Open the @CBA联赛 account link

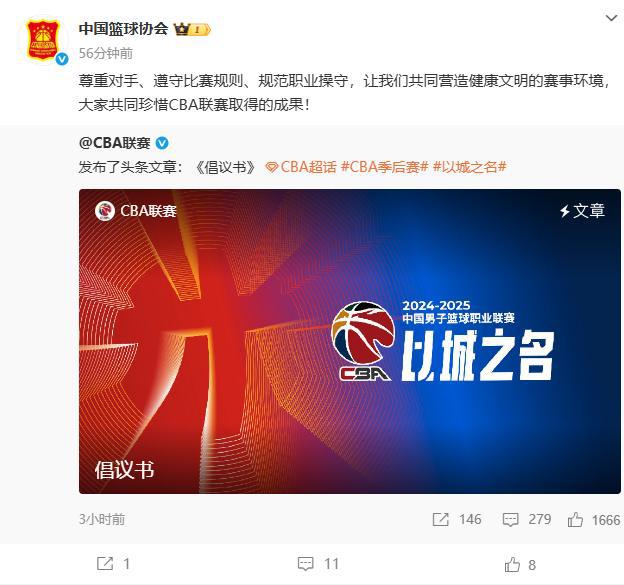tap(115, 143)
